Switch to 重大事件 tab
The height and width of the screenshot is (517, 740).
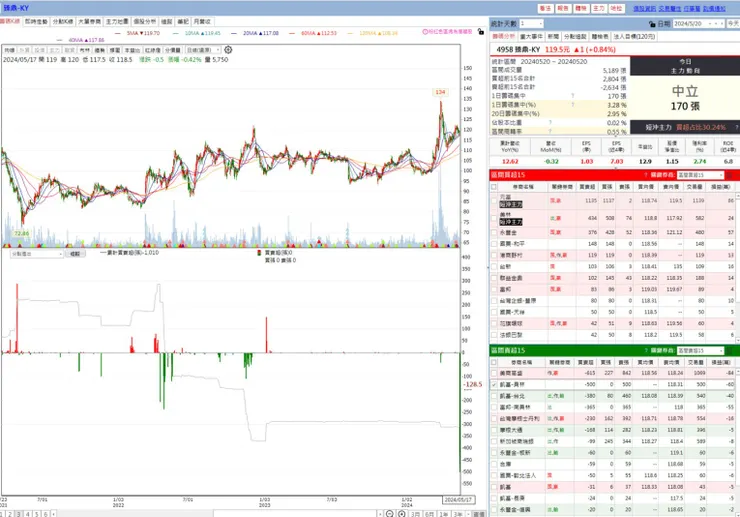click(531, 36)
